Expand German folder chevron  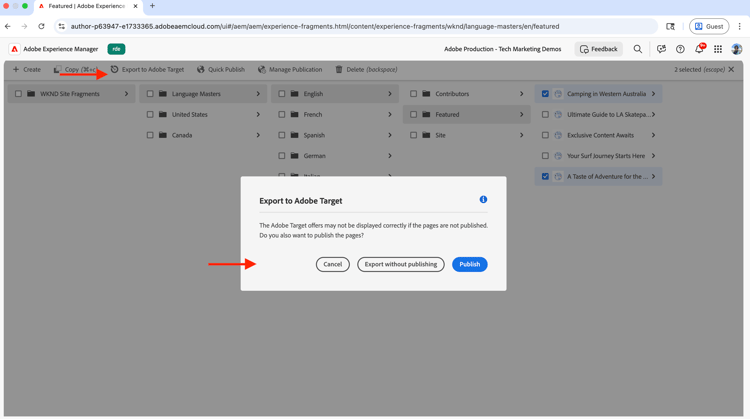pyautogui.click(x=390, y=155)
